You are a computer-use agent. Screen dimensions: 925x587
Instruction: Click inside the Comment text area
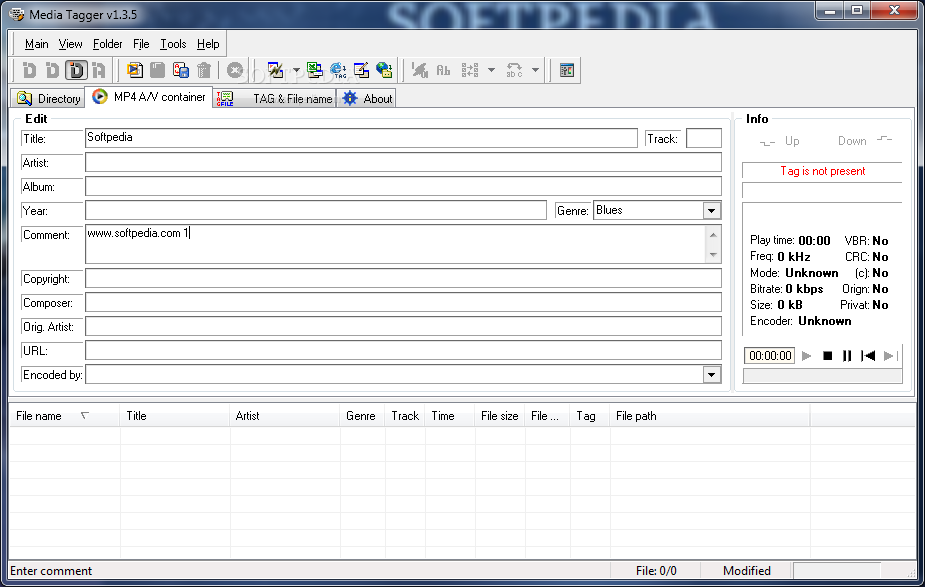click(395, 244)
